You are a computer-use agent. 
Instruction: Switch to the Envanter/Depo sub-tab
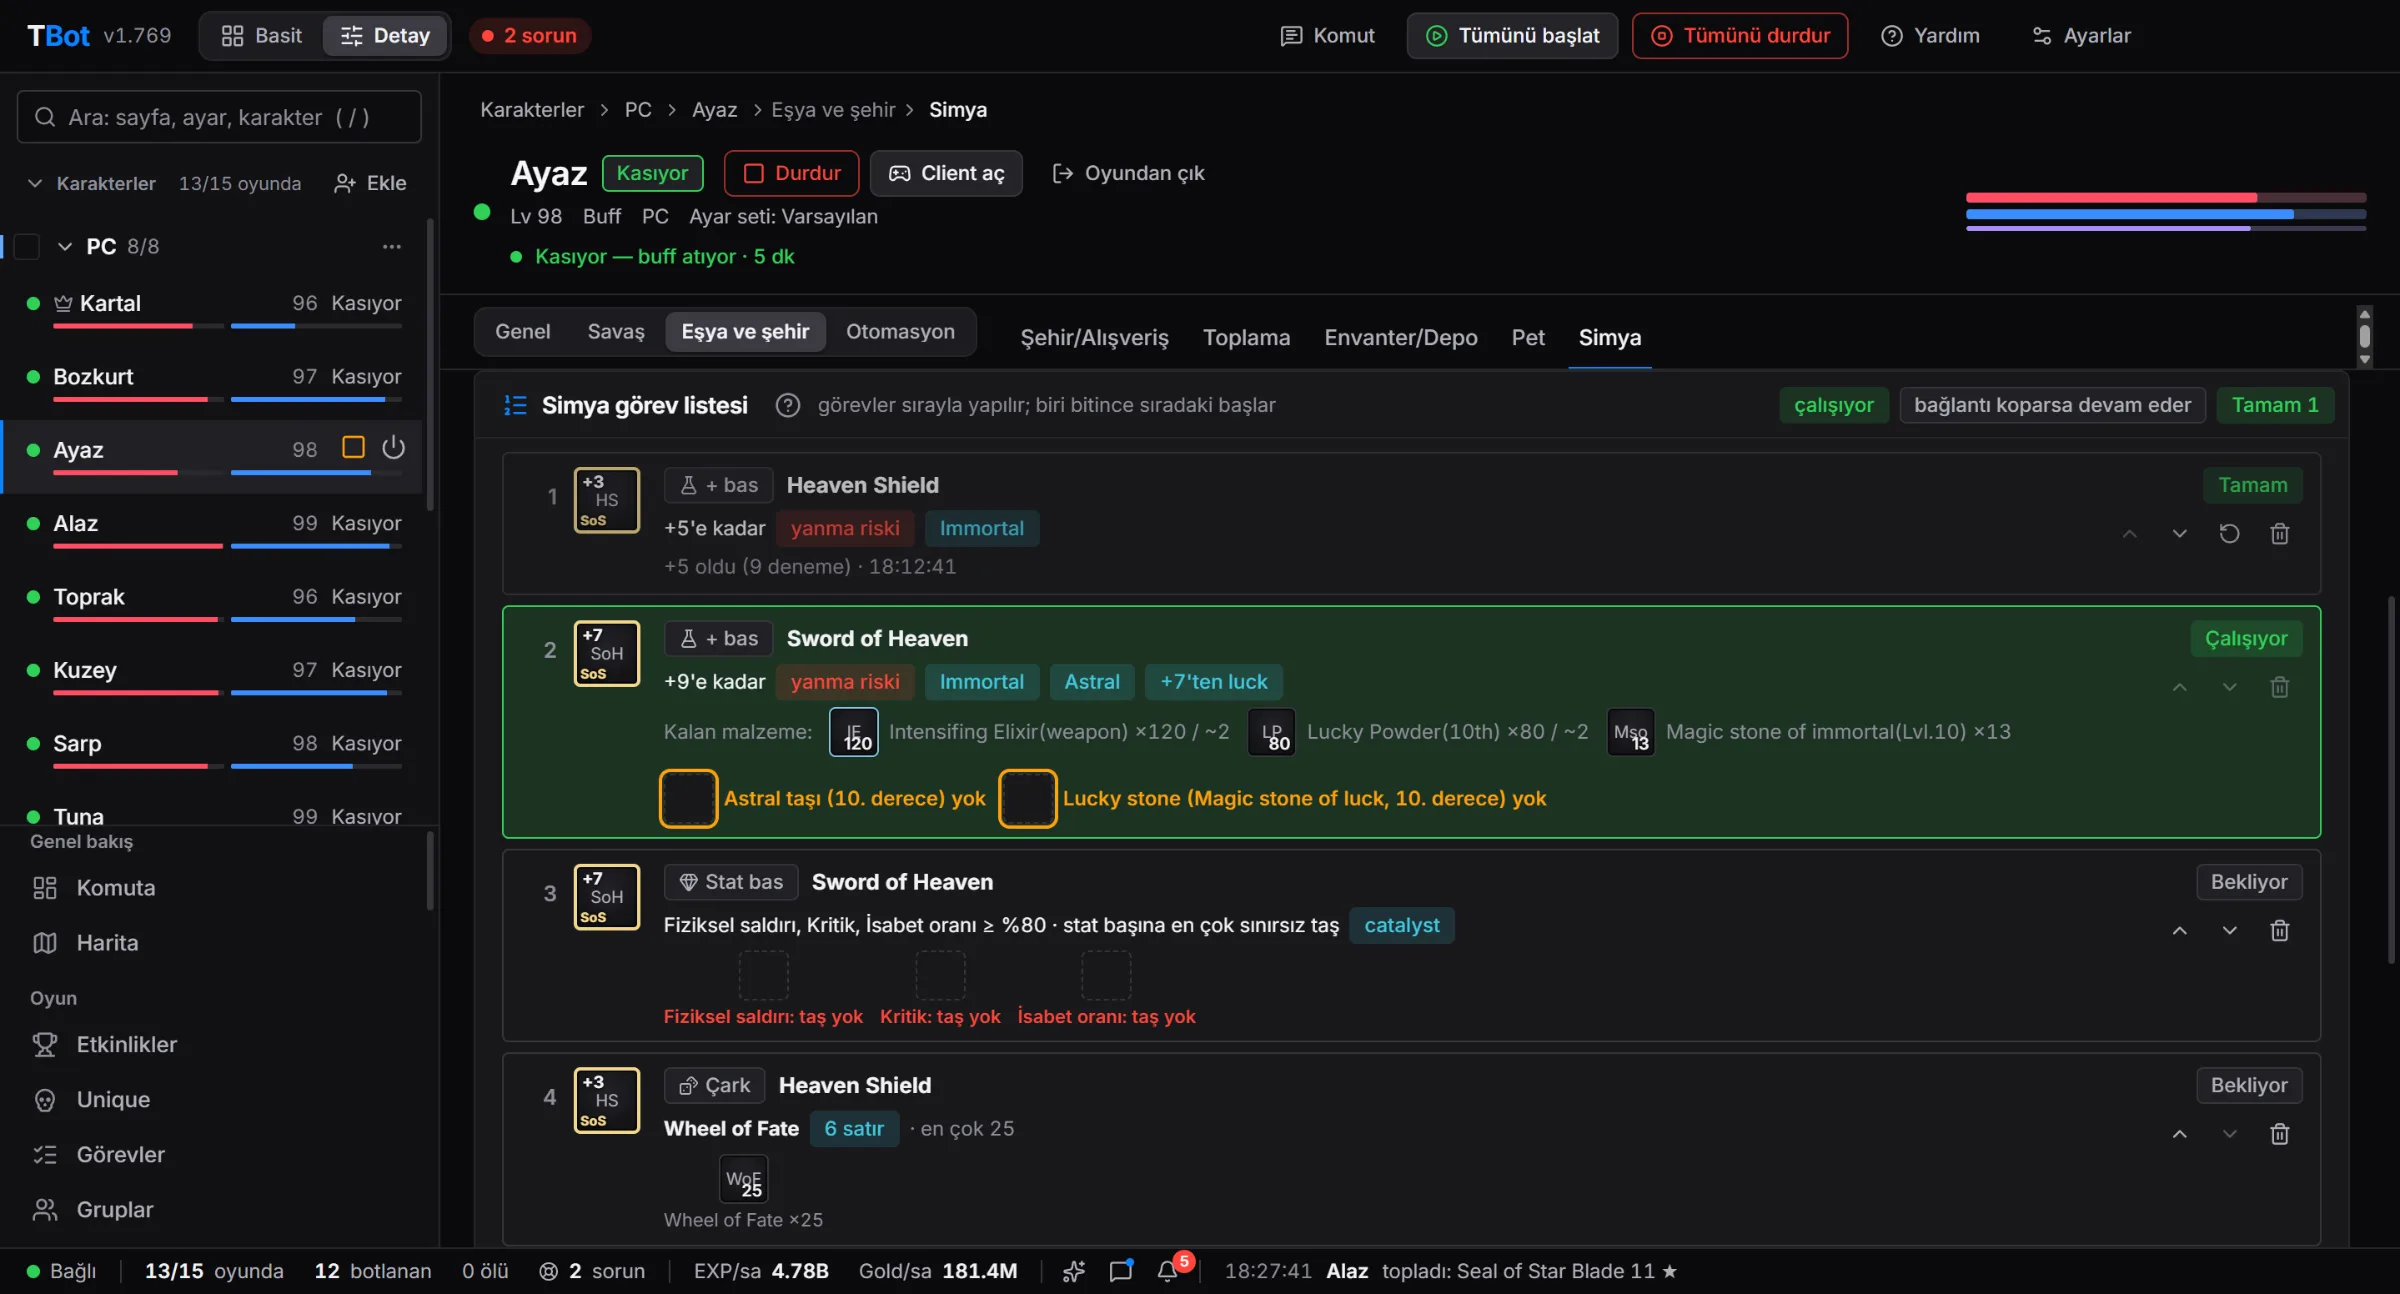pos(1401,338)
